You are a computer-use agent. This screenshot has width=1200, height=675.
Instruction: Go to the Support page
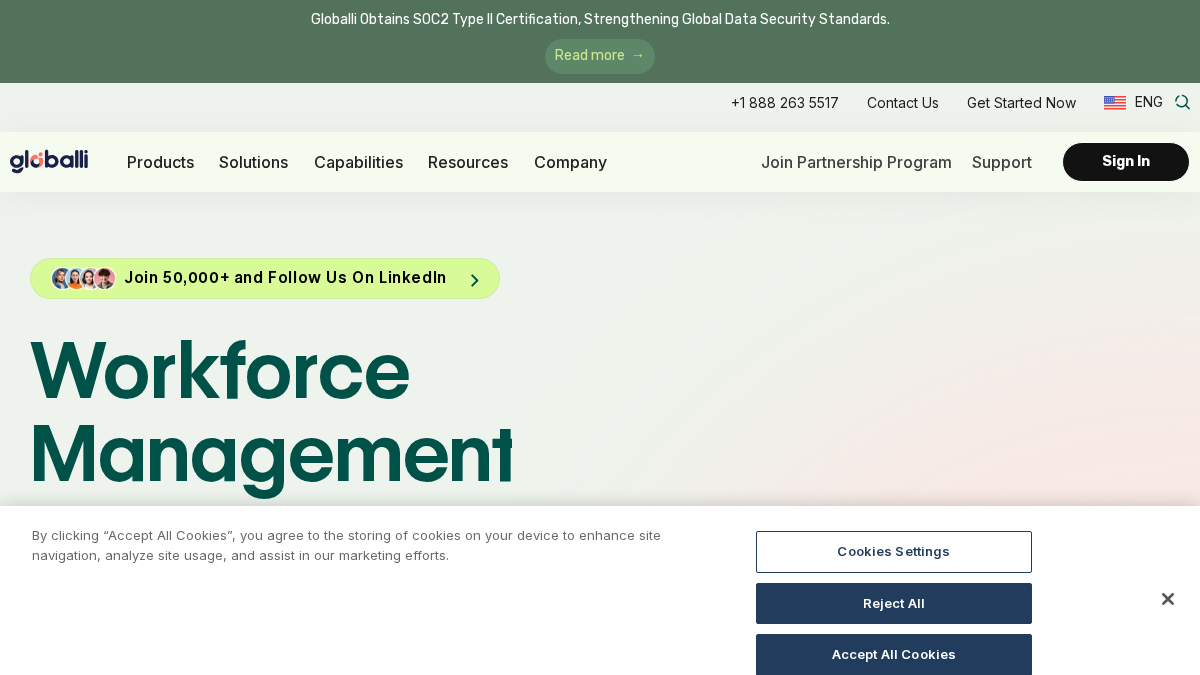tap(1002, 162)
